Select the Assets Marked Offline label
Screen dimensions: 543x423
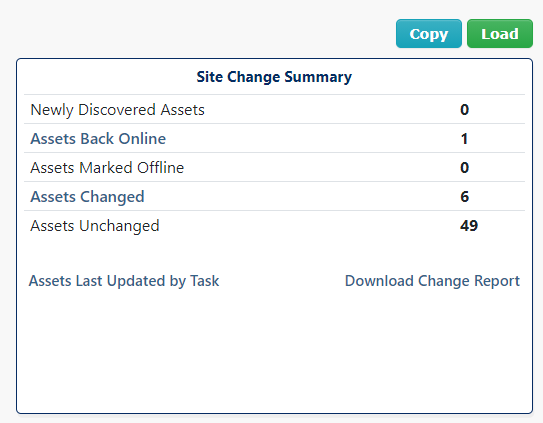coord(107,168)
